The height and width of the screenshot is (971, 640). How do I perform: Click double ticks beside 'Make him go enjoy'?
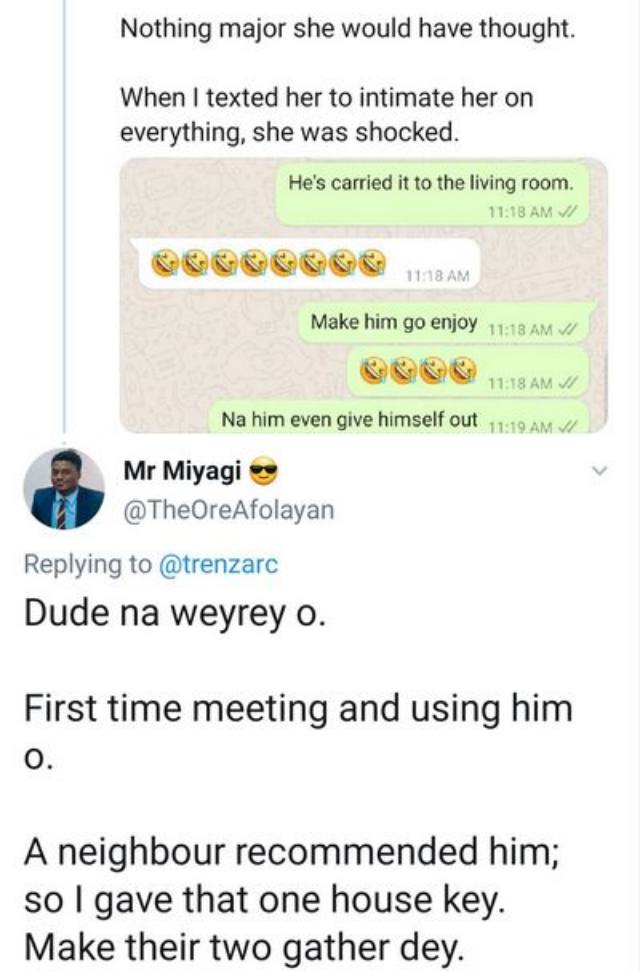pyautogui.click(x=569, y=330)
